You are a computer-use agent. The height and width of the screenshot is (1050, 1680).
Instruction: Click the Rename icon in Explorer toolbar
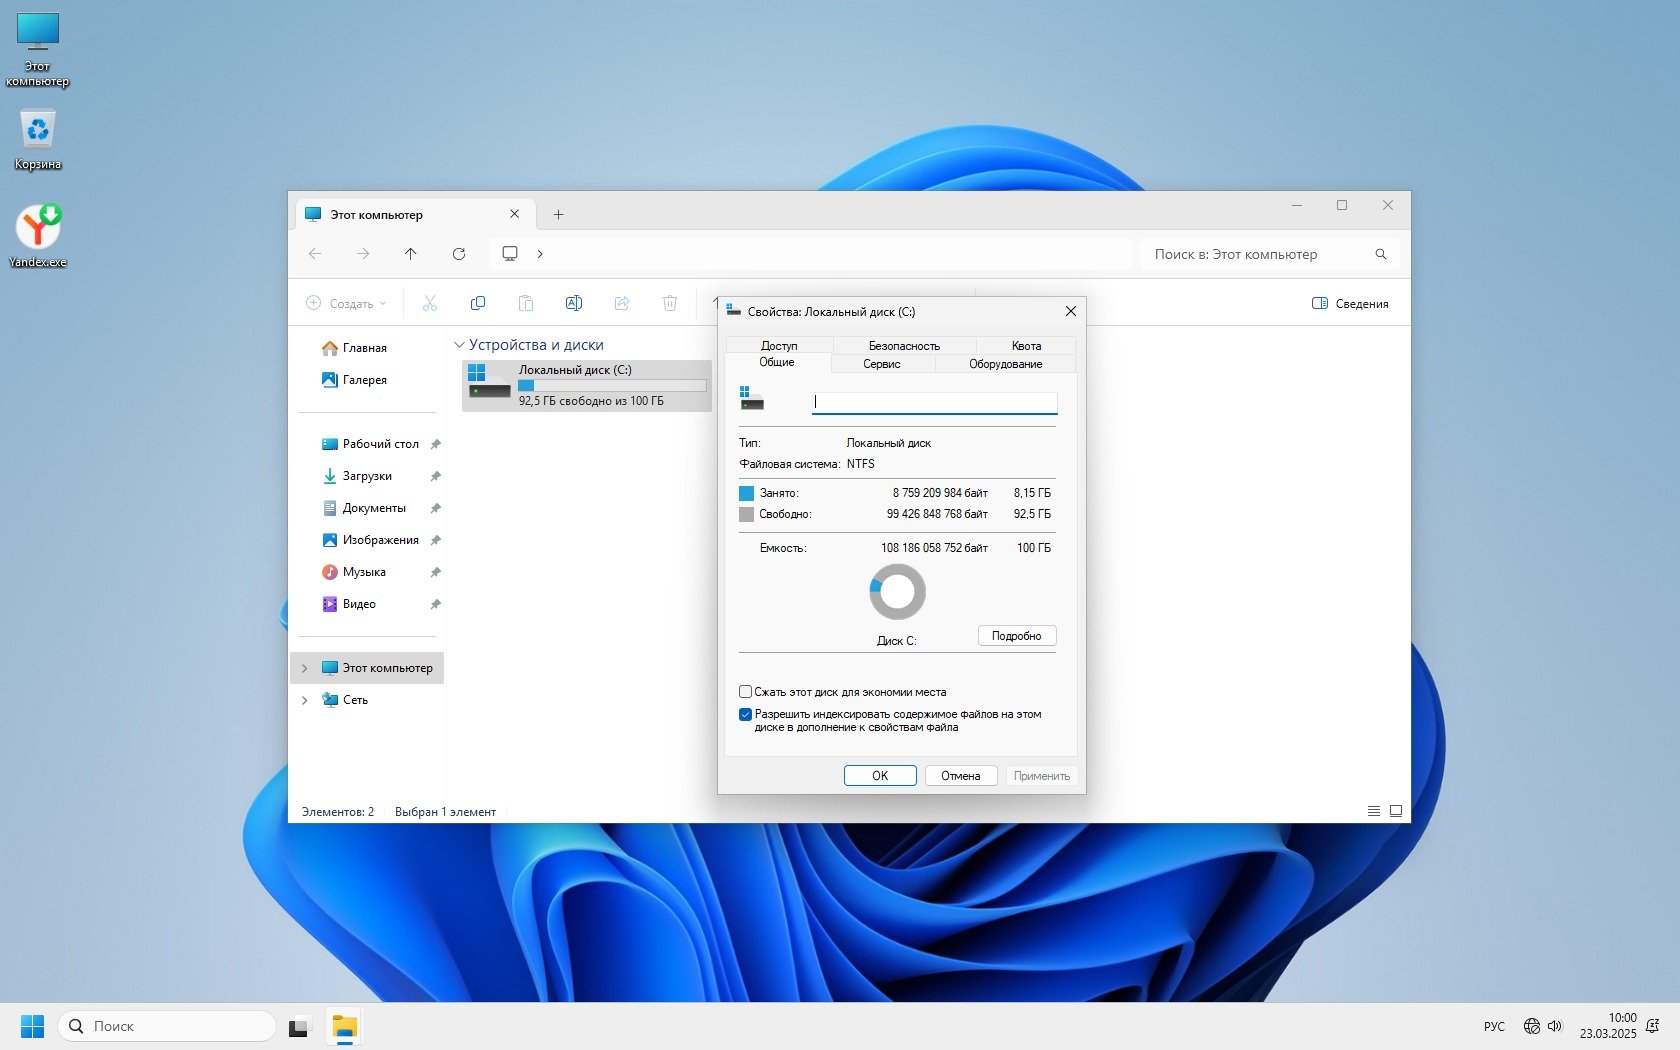tap(574, 303)
